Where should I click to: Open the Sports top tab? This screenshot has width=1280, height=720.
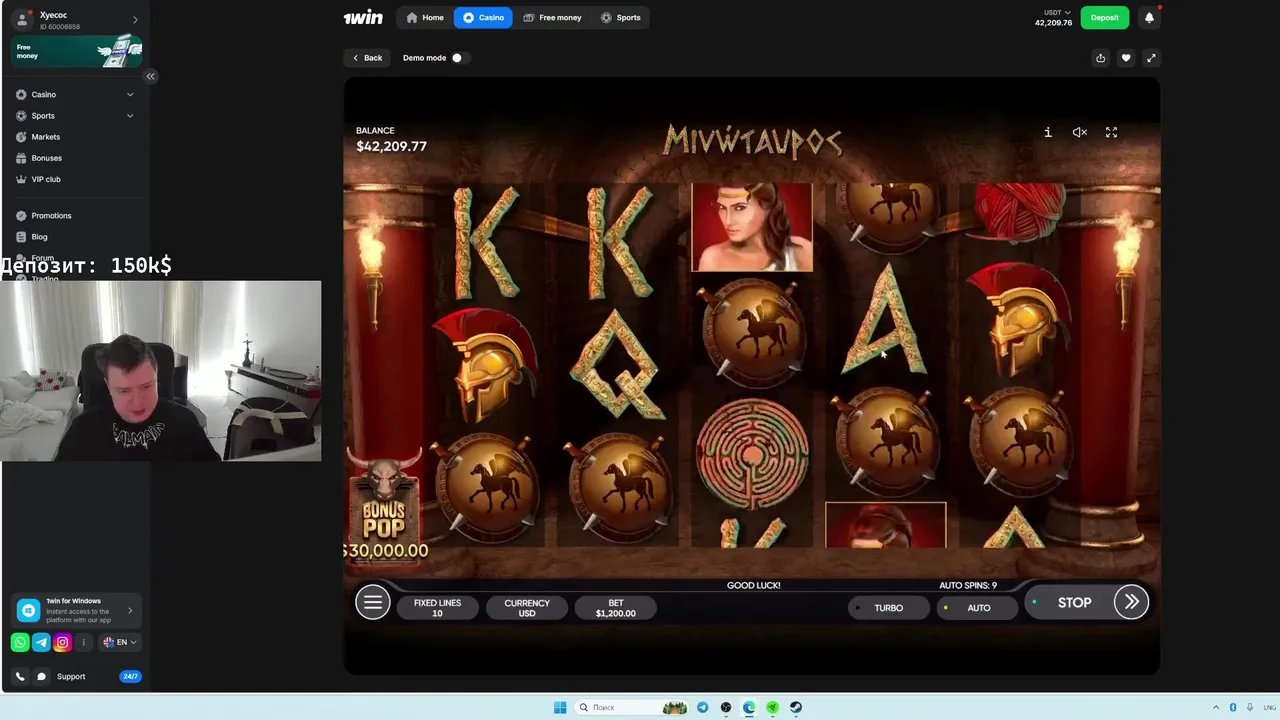[x=620, y=17]
